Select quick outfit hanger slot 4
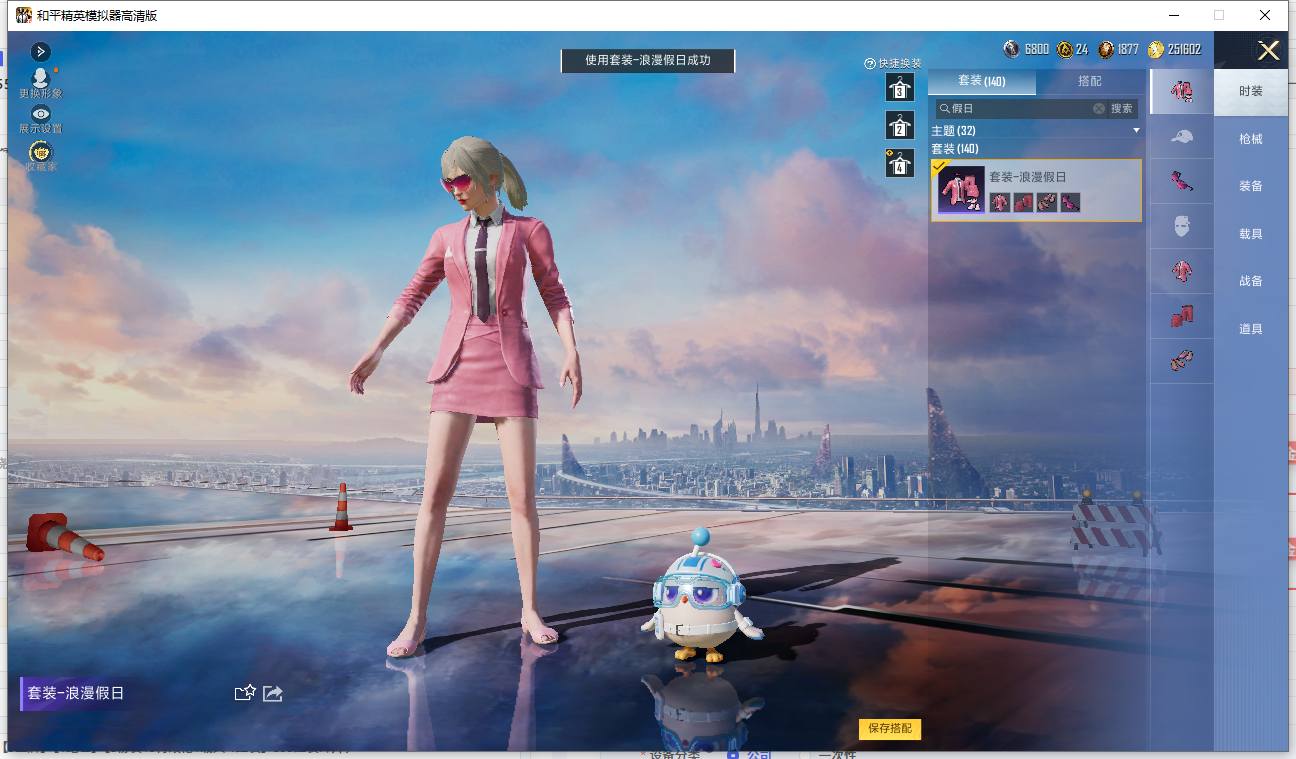Viewport: 1296px width, 759px height. click(899, 163)
